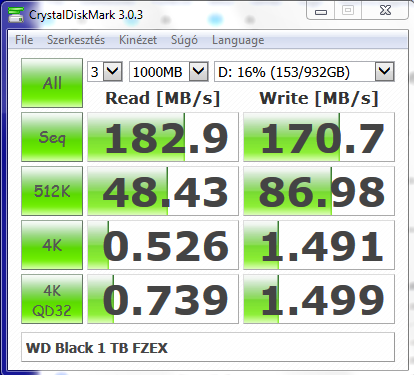The height and width of the screenshot is (375, 414).
Task: Expand the test size dropdown showing 1000MB
Action: (199, 71)
